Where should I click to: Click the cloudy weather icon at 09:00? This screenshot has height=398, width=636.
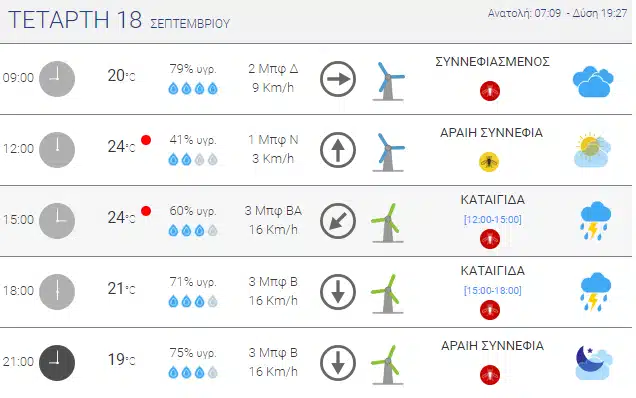(593, 82)
